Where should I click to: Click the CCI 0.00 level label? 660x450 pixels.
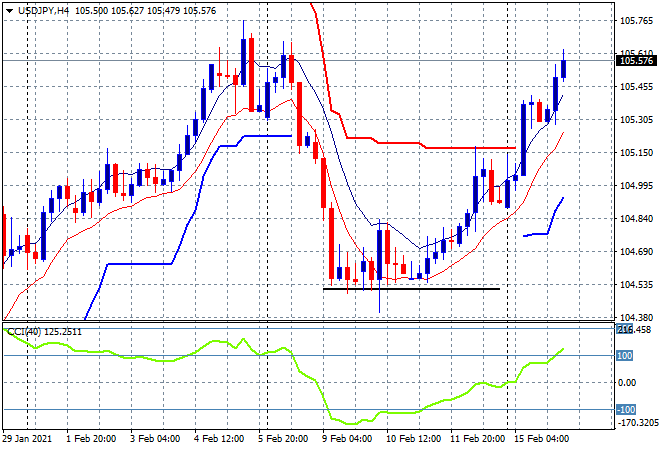tap(627, 383)
